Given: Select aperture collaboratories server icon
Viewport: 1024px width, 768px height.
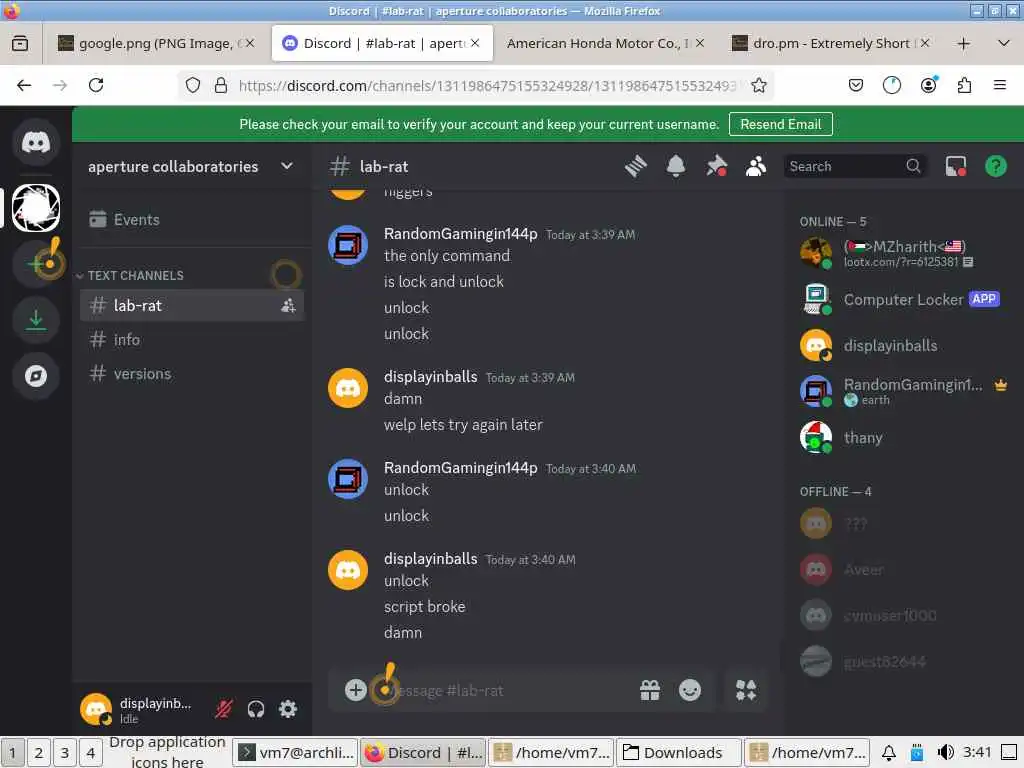Looking at the screenshot, I should (36, 208).
